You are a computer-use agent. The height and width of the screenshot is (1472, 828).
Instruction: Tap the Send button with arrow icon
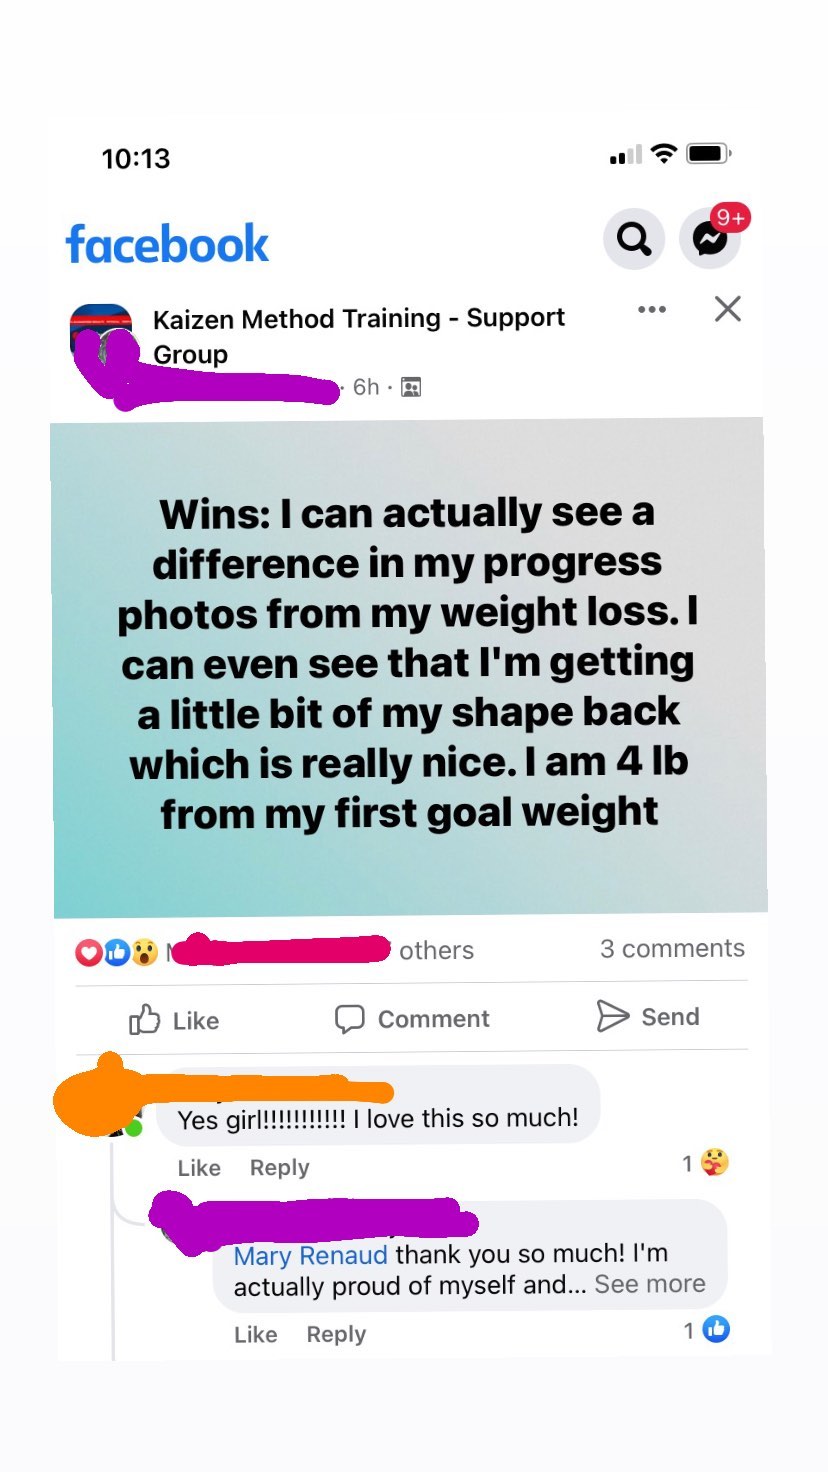click(x=647, y=1016)
